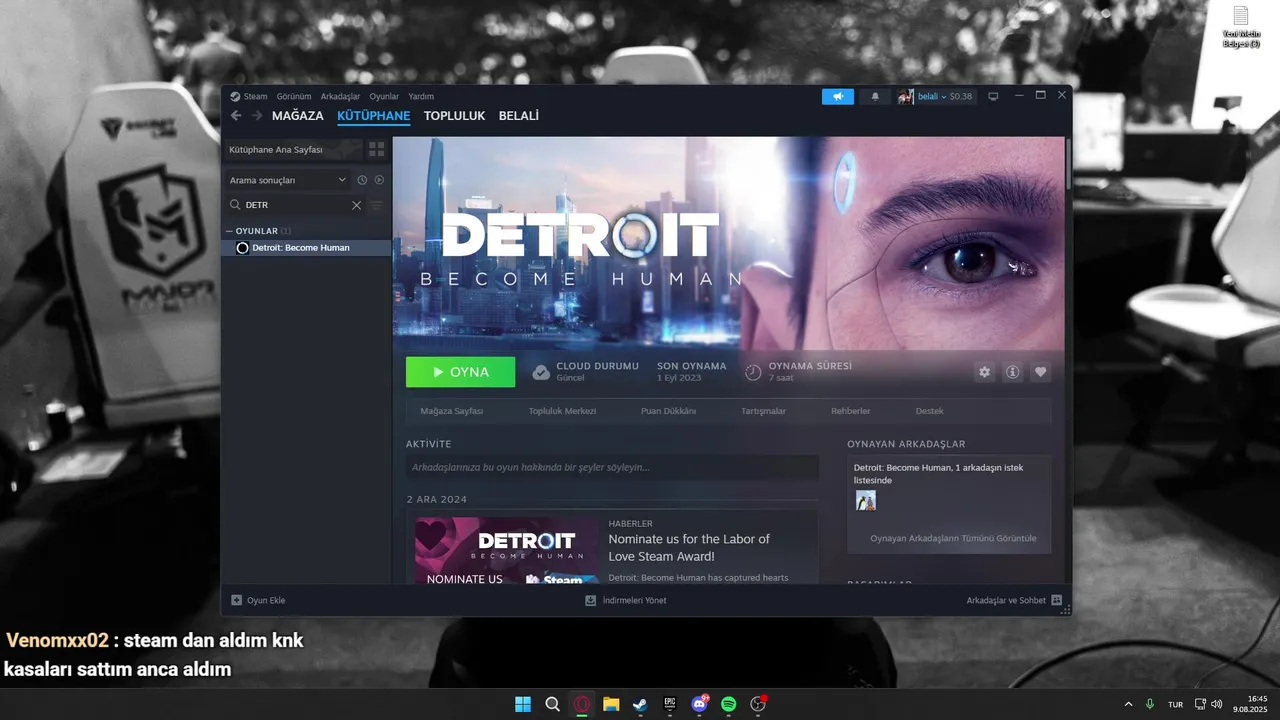Switch to the MAĞAZA tab
Image resolution: width=1280 pixels, height=720 pixels.
click(298, 116)
